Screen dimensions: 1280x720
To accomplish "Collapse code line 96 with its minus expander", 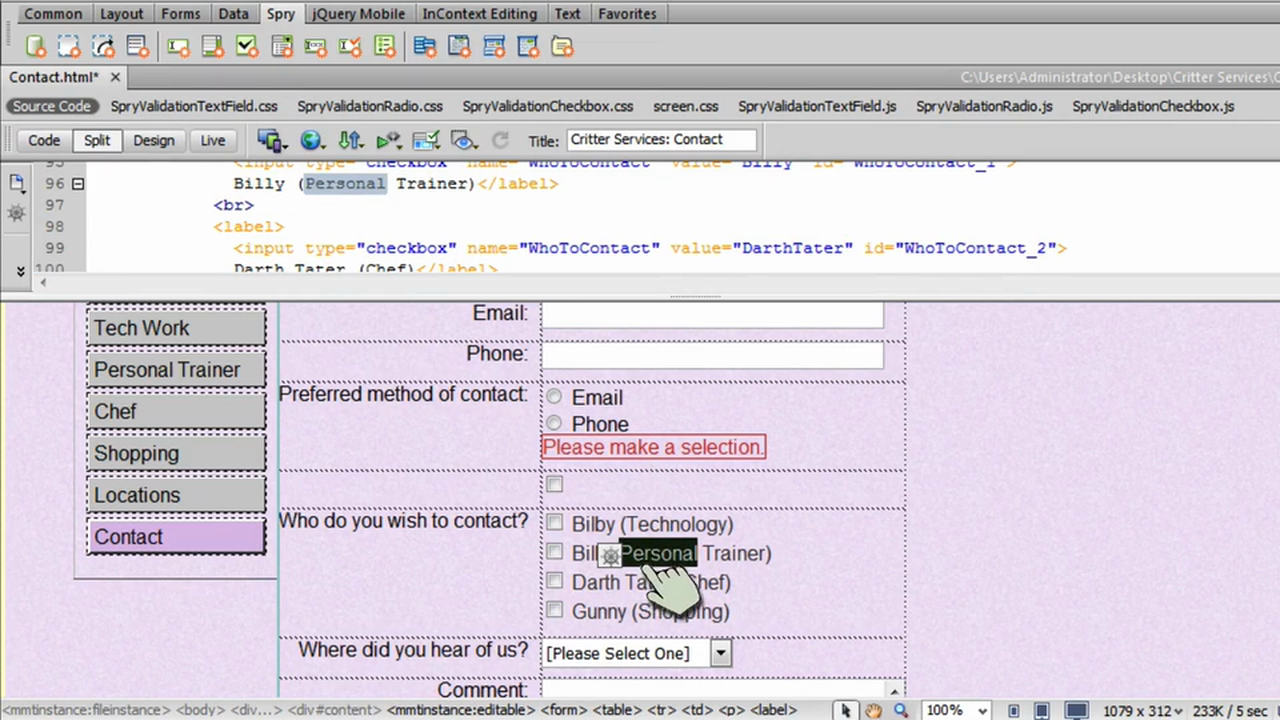I will click(77, 183).
